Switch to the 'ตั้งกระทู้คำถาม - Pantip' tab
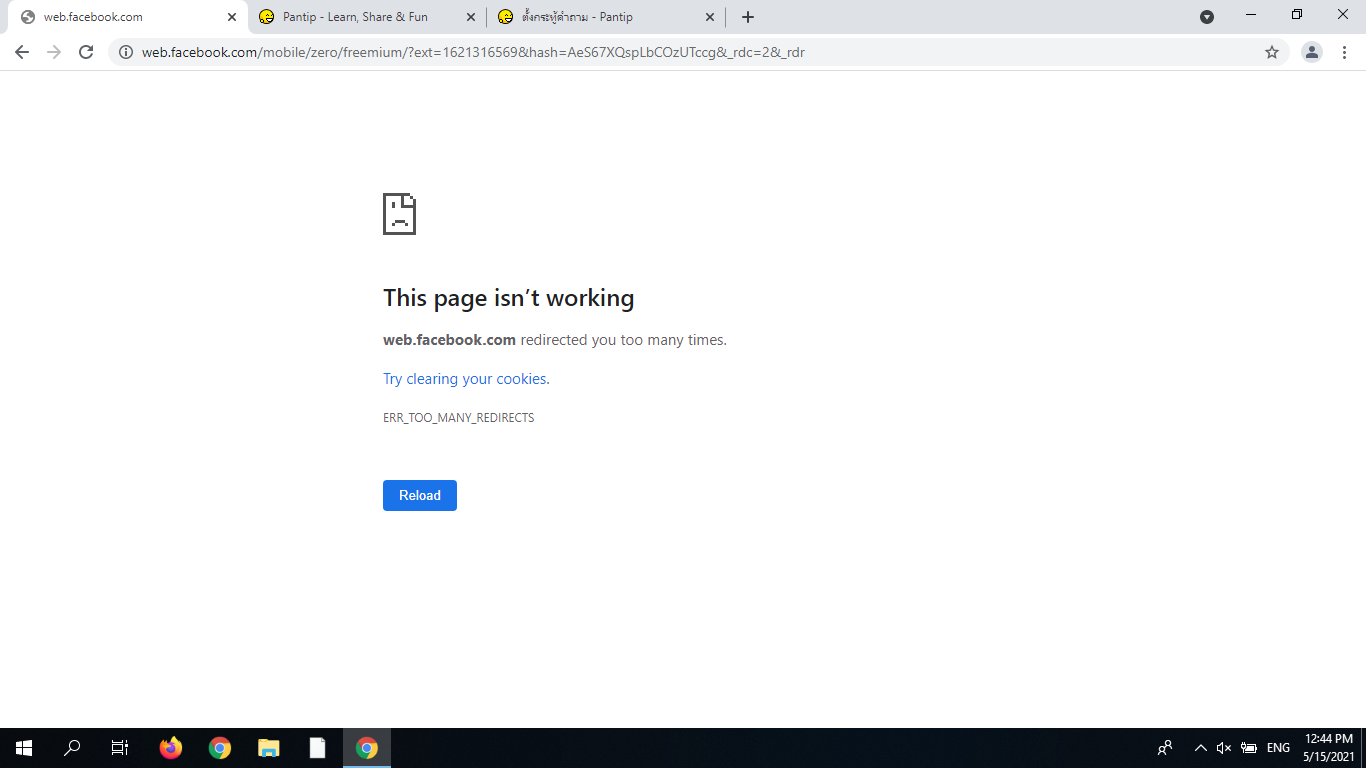 606,17
